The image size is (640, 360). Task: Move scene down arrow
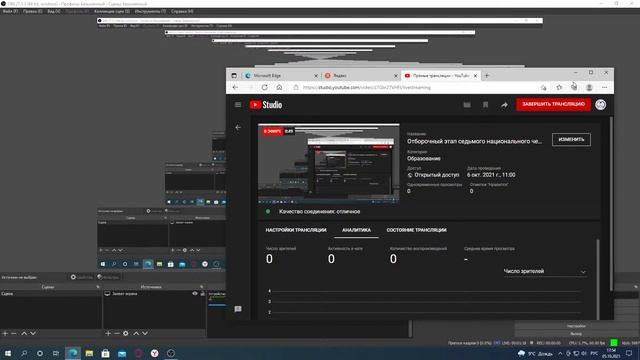[x=33, y=333]
